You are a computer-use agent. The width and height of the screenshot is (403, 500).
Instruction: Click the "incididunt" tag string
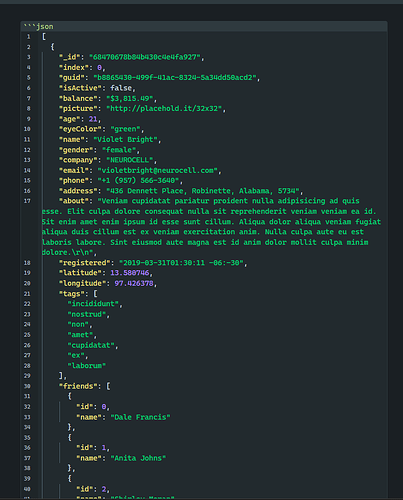pyautogui.click(x=93, y=304)
